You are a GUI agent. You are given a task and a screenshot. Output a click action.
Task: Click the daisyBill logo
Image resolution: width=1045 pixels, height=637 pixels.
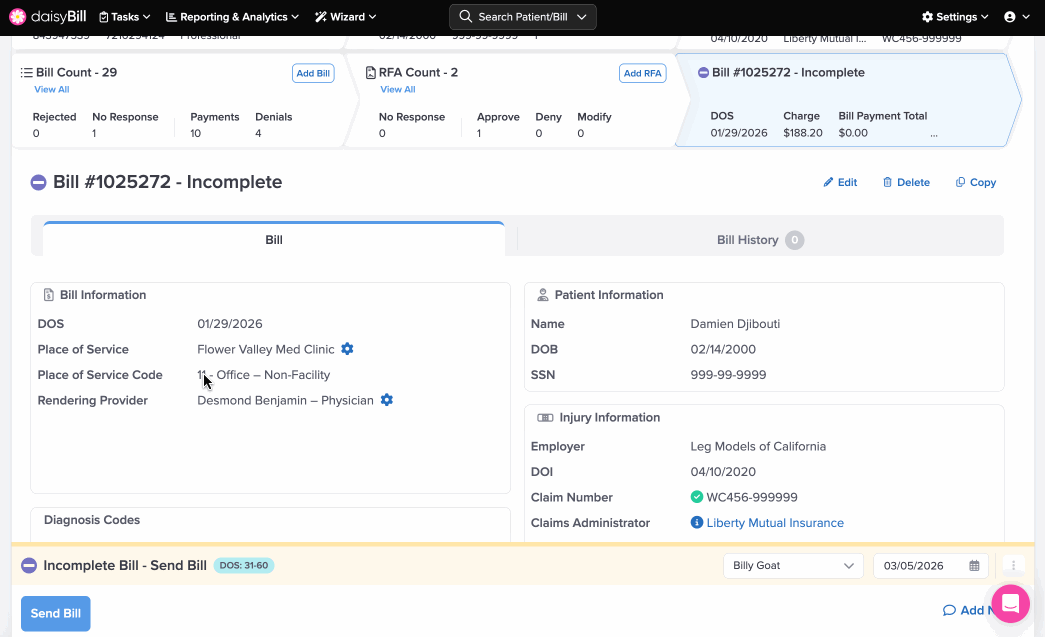pos(47,17)
